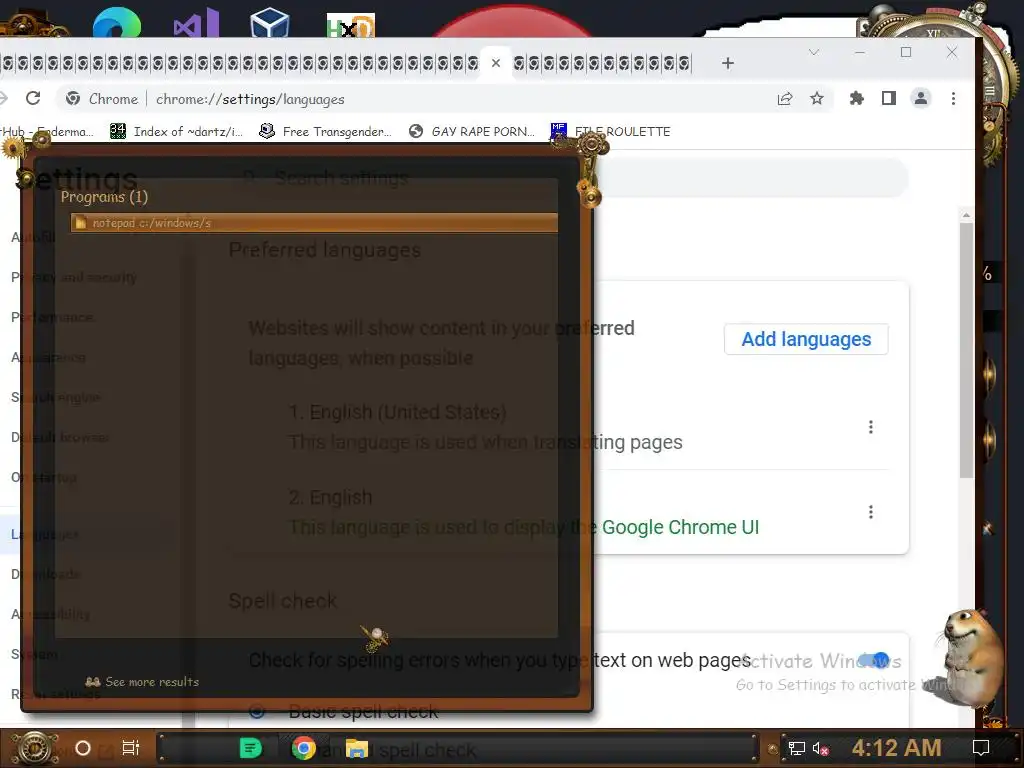Open options for English (United States)
Viewport: 1024px width, 768px height.
[x=871, y=427]
